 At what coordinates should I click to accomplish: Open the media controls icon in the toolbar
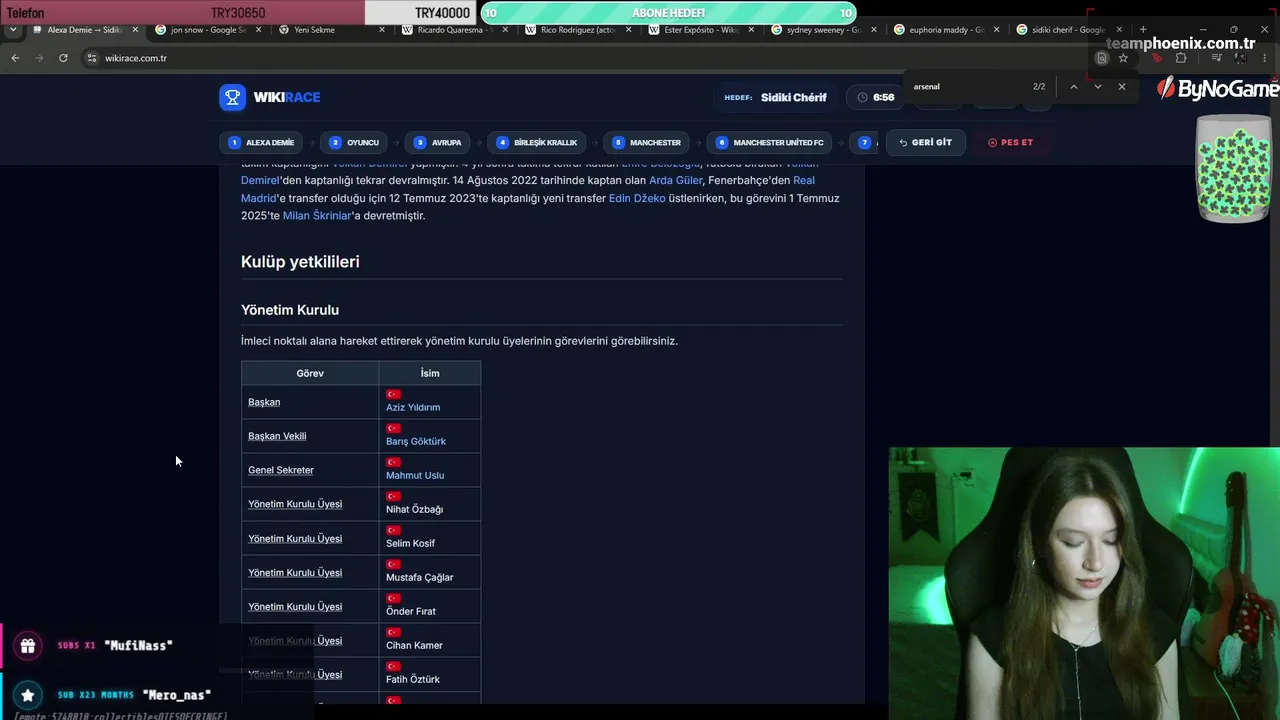click(x=1216, y=58)
